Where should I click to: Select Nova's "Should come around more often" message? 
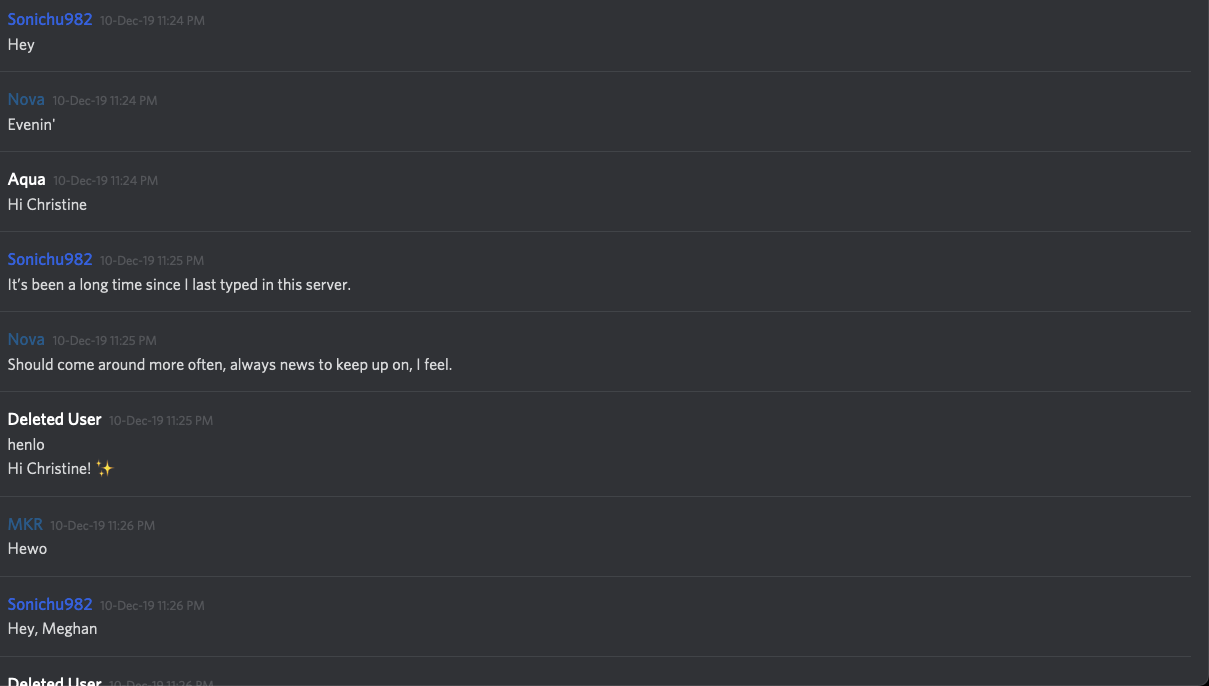230,365
